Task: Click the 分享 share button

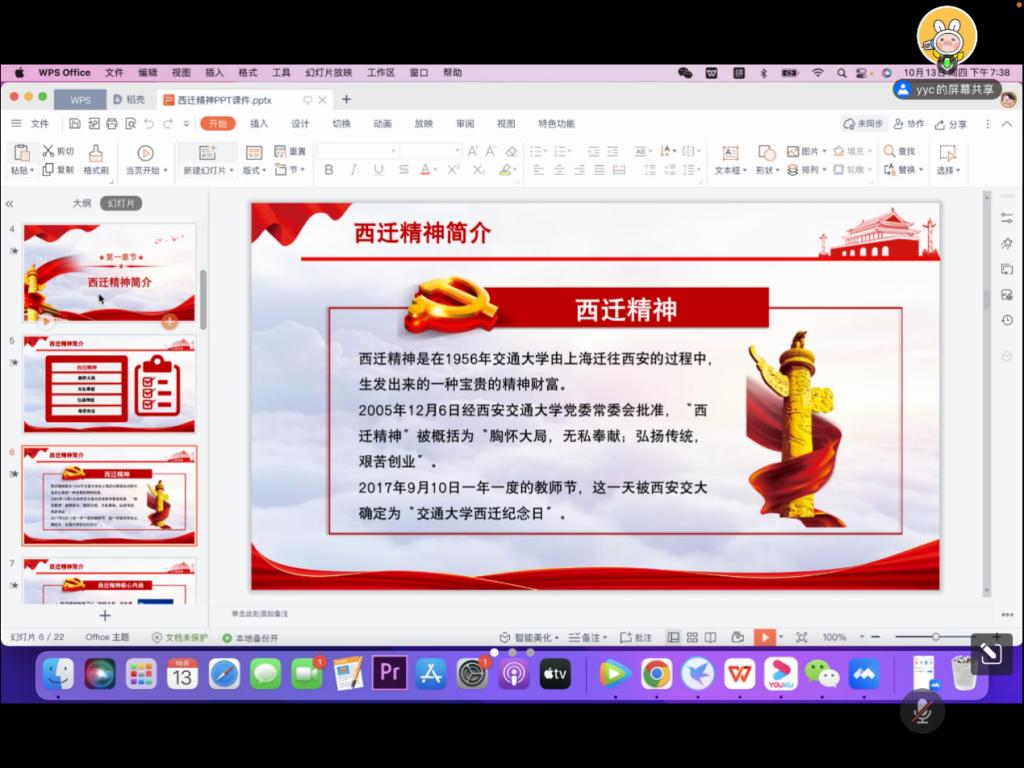Action: pos(951,124)
